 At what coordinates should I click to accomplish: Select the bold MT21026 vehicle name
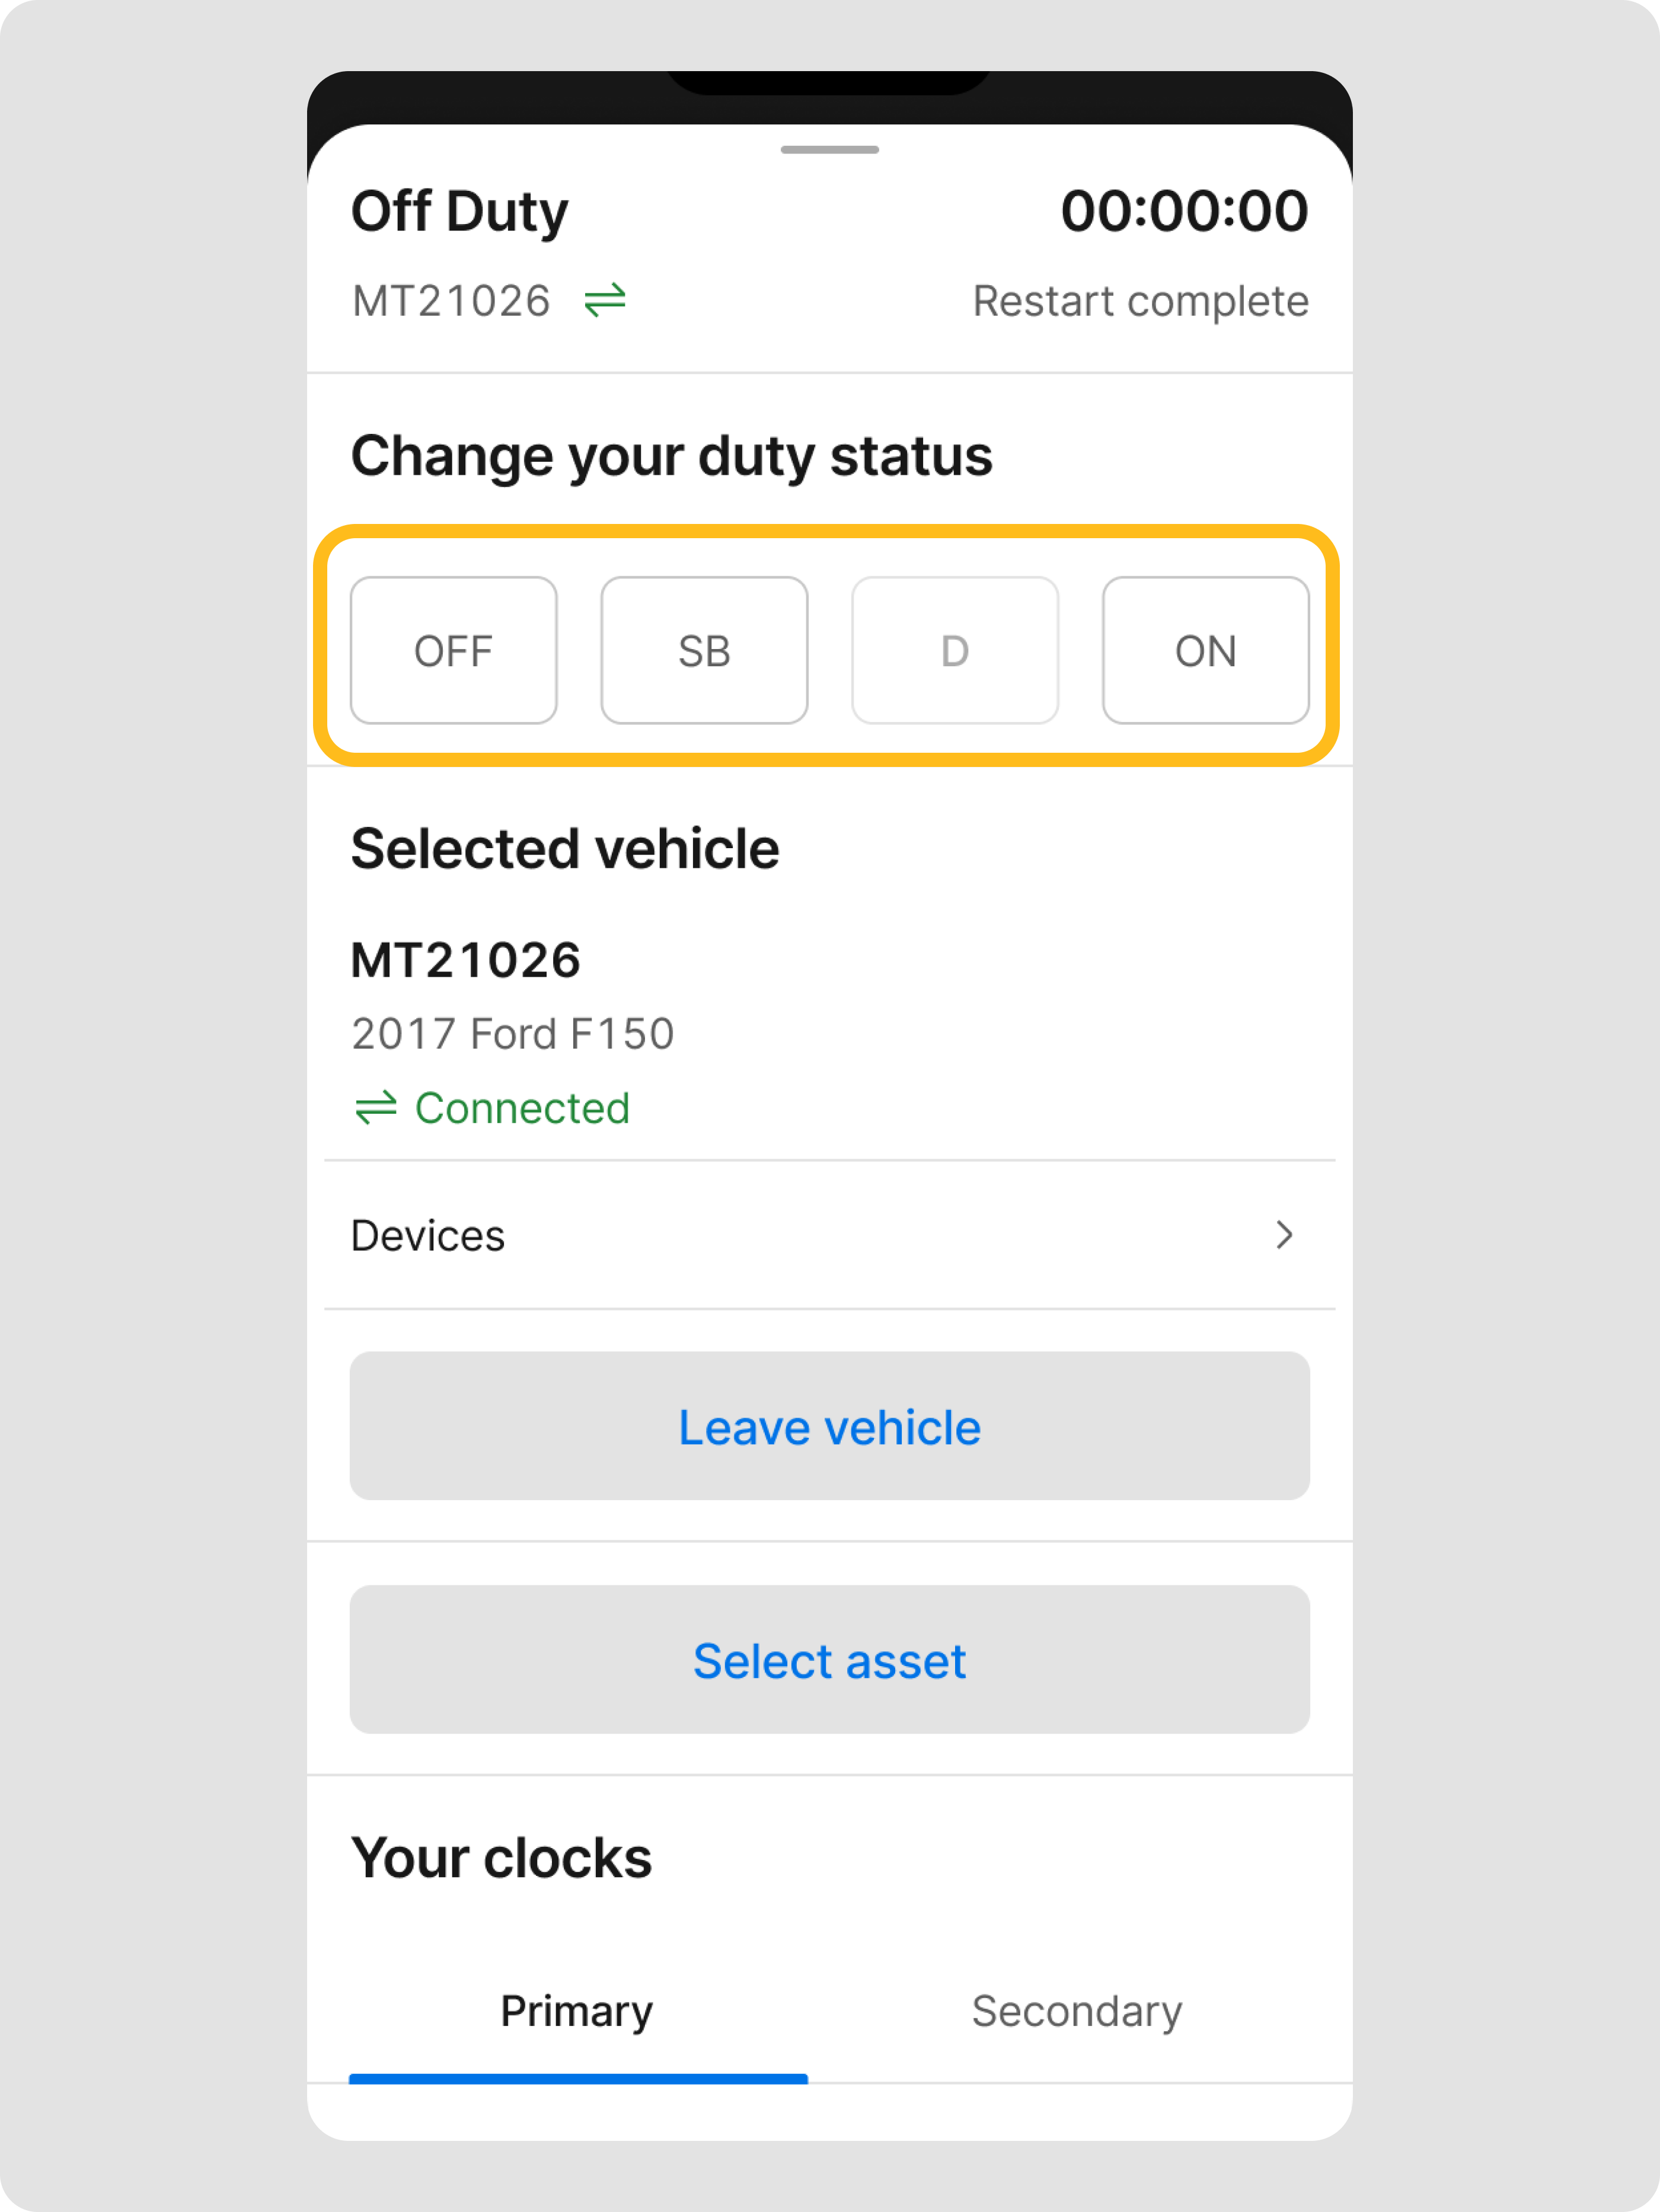click(x=465, y=960)
